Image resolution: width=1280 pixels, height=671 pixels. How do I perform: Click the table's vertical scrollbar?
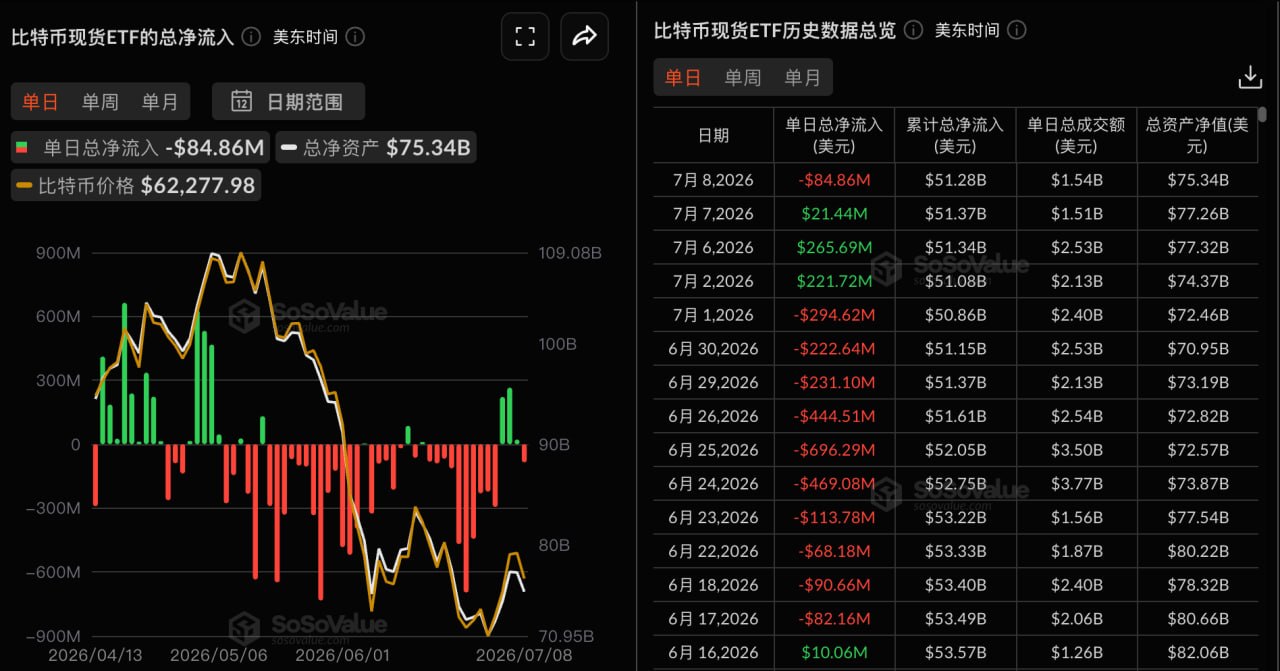pos(1263,114)
